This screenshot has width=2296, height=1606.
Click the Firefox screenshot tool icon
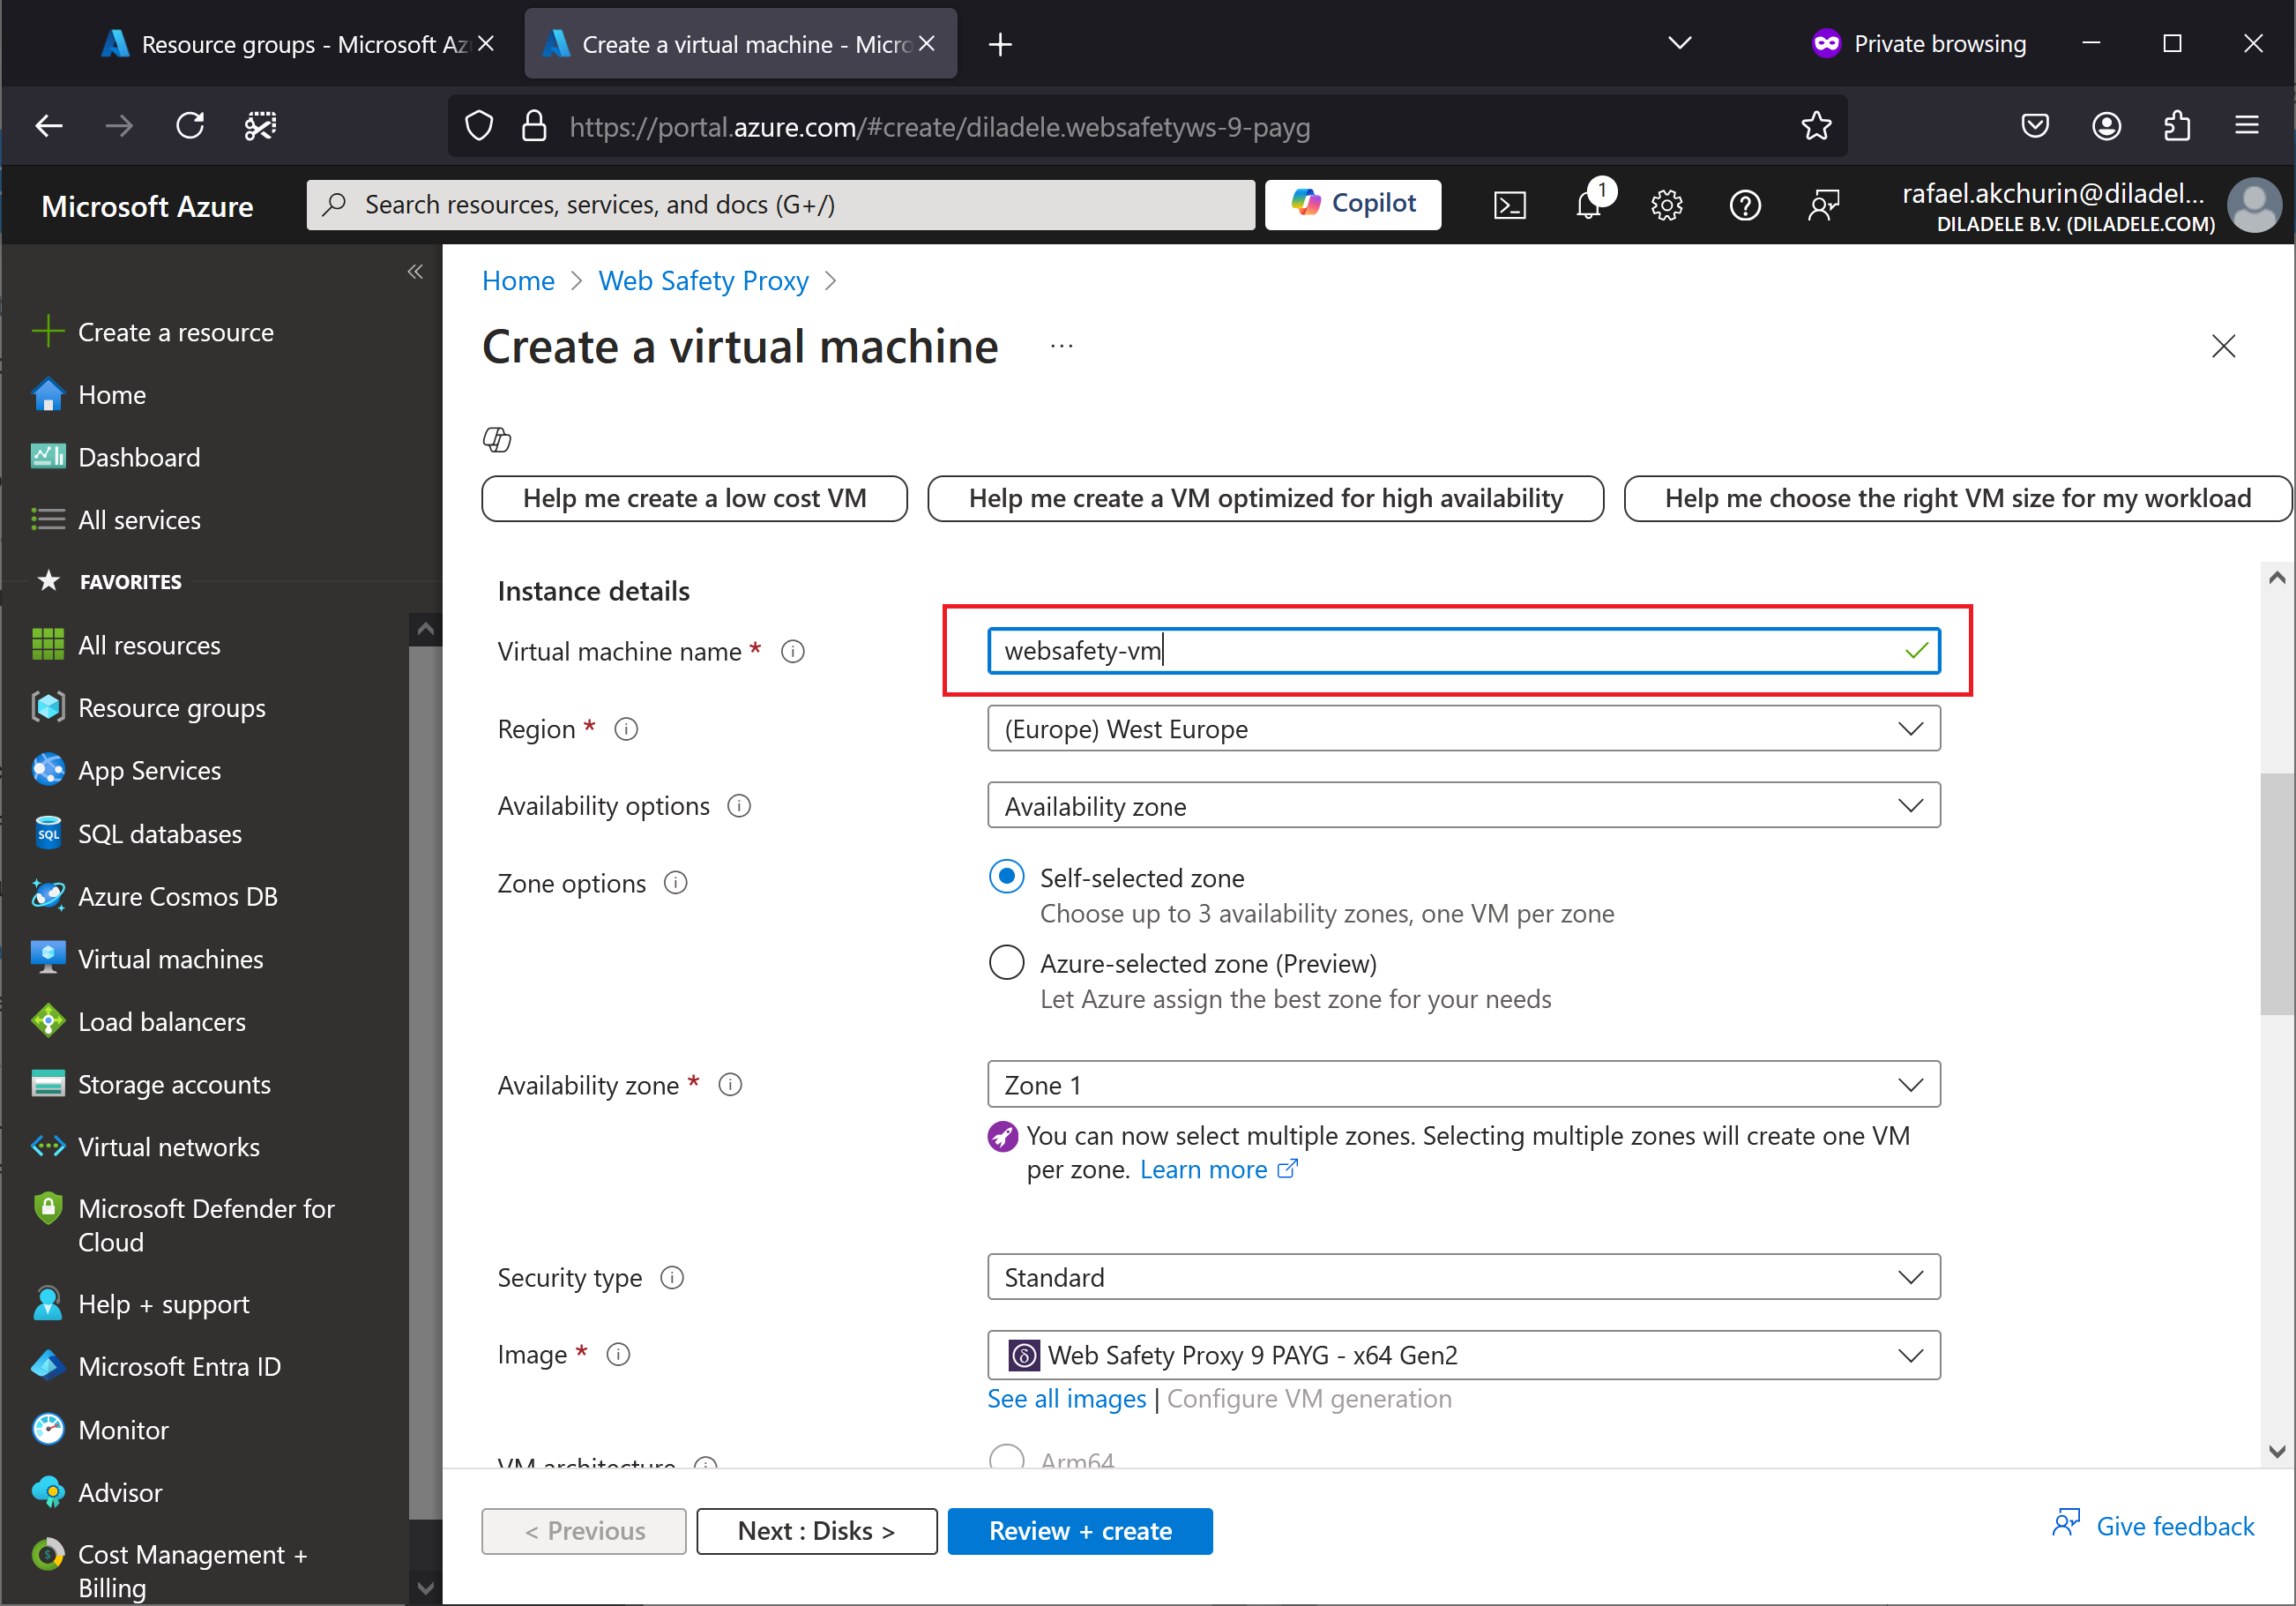tap(260, 126)
